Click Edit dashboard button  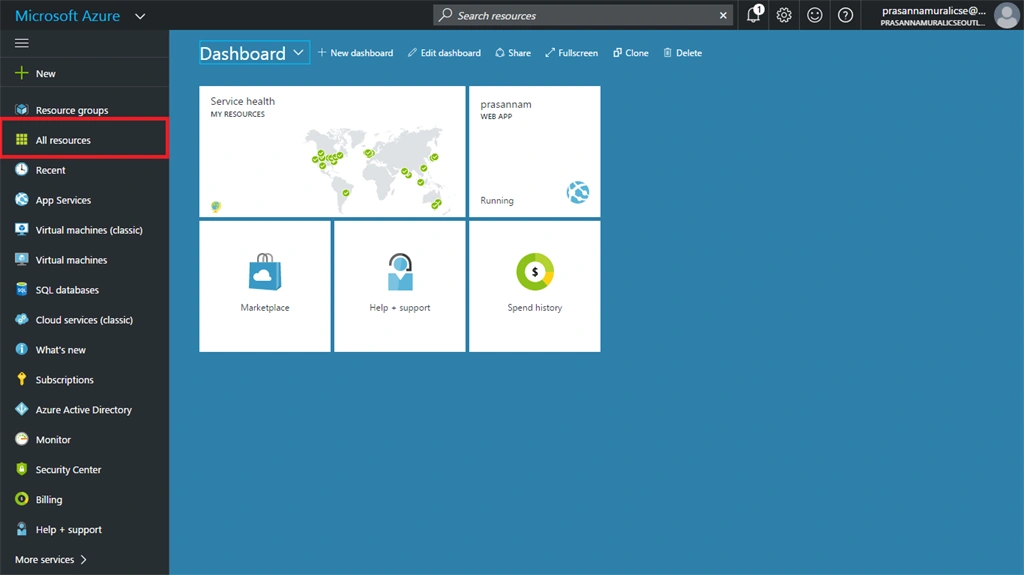tap(444, 53)
